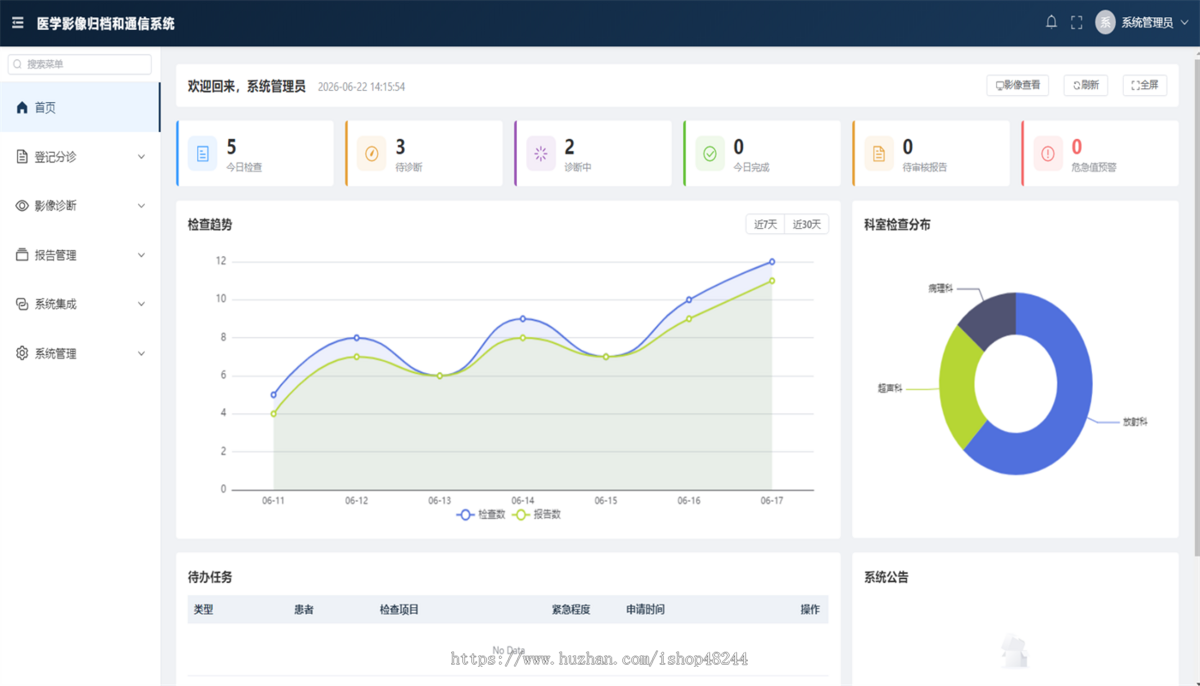Click the 06-12 报告数 data point
Image resolution: width=1200 pixels, height=686 pixels.
coord(357,357)
